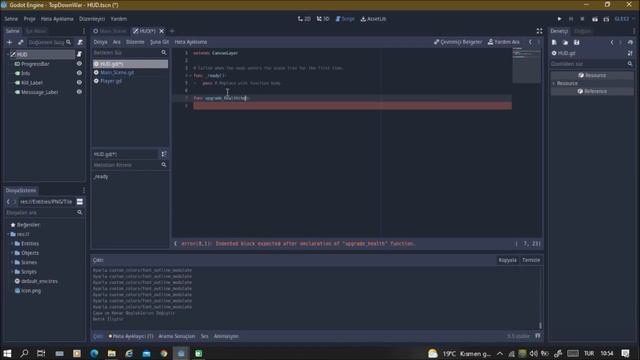
Task: Pause the running project
Action: tap(571, 19)
